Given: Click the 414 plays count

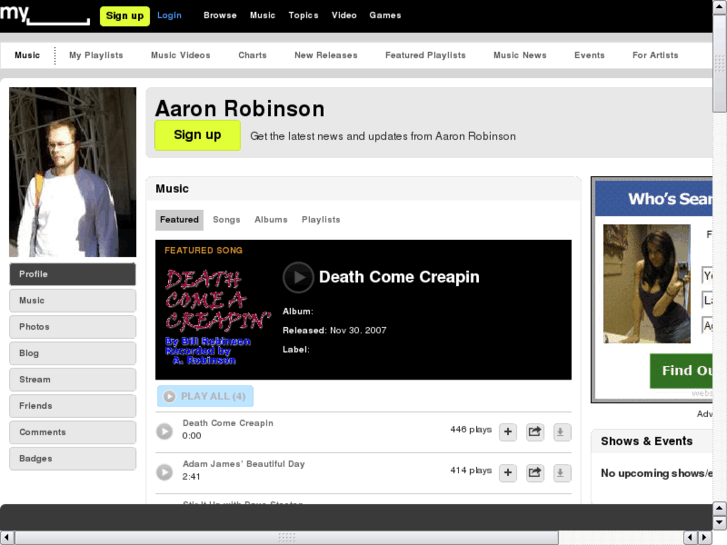Looking at the screenshot, I should (471, 470).
